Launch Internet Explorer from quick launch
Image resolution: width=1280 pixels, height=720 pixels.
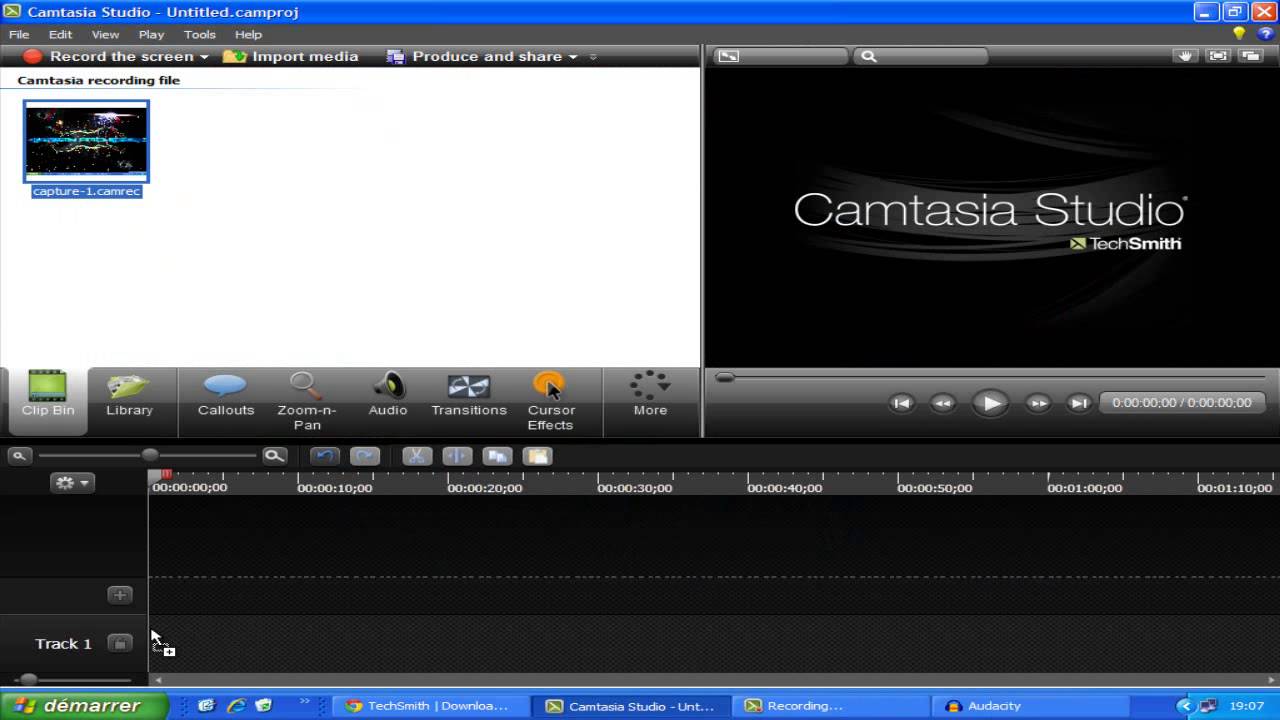236,705
